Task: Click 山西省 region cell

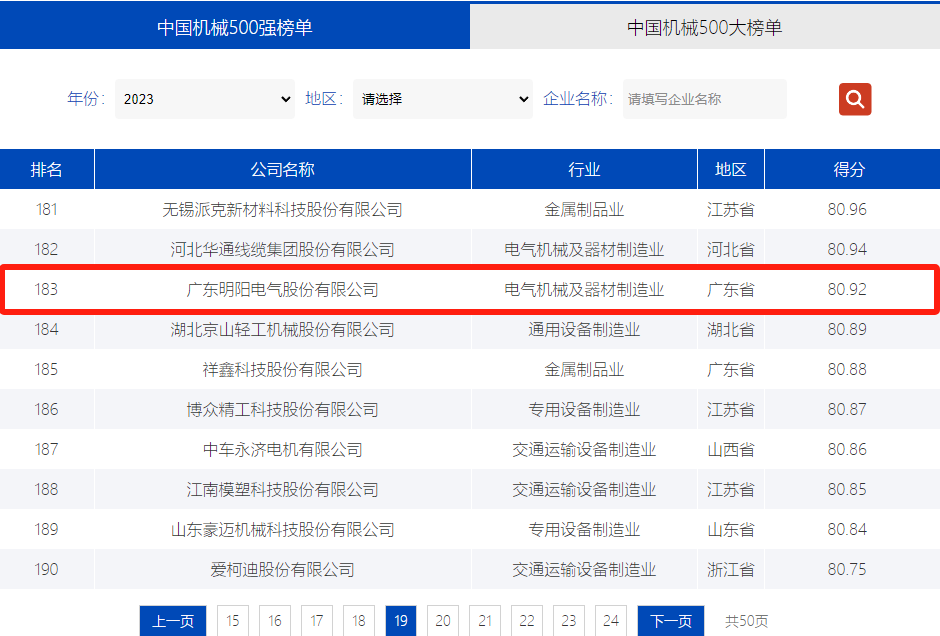Action: coord(731,450)
